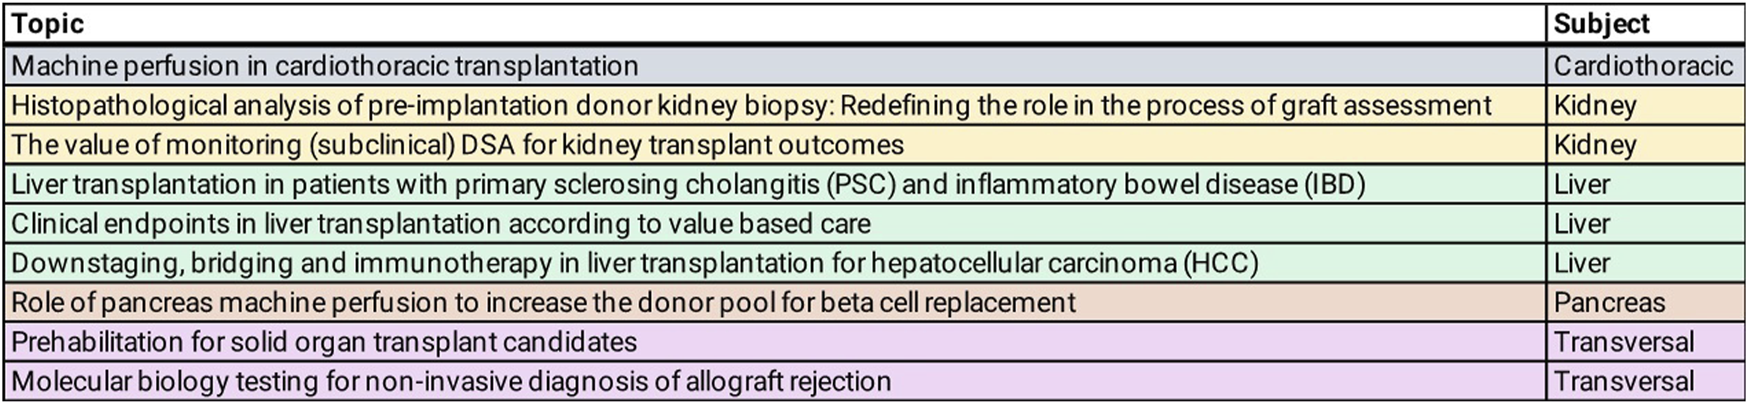Select the Subject column header cell
Image resolution: width=1748 pixels, height=404 pixels.
click(1645, 24)
